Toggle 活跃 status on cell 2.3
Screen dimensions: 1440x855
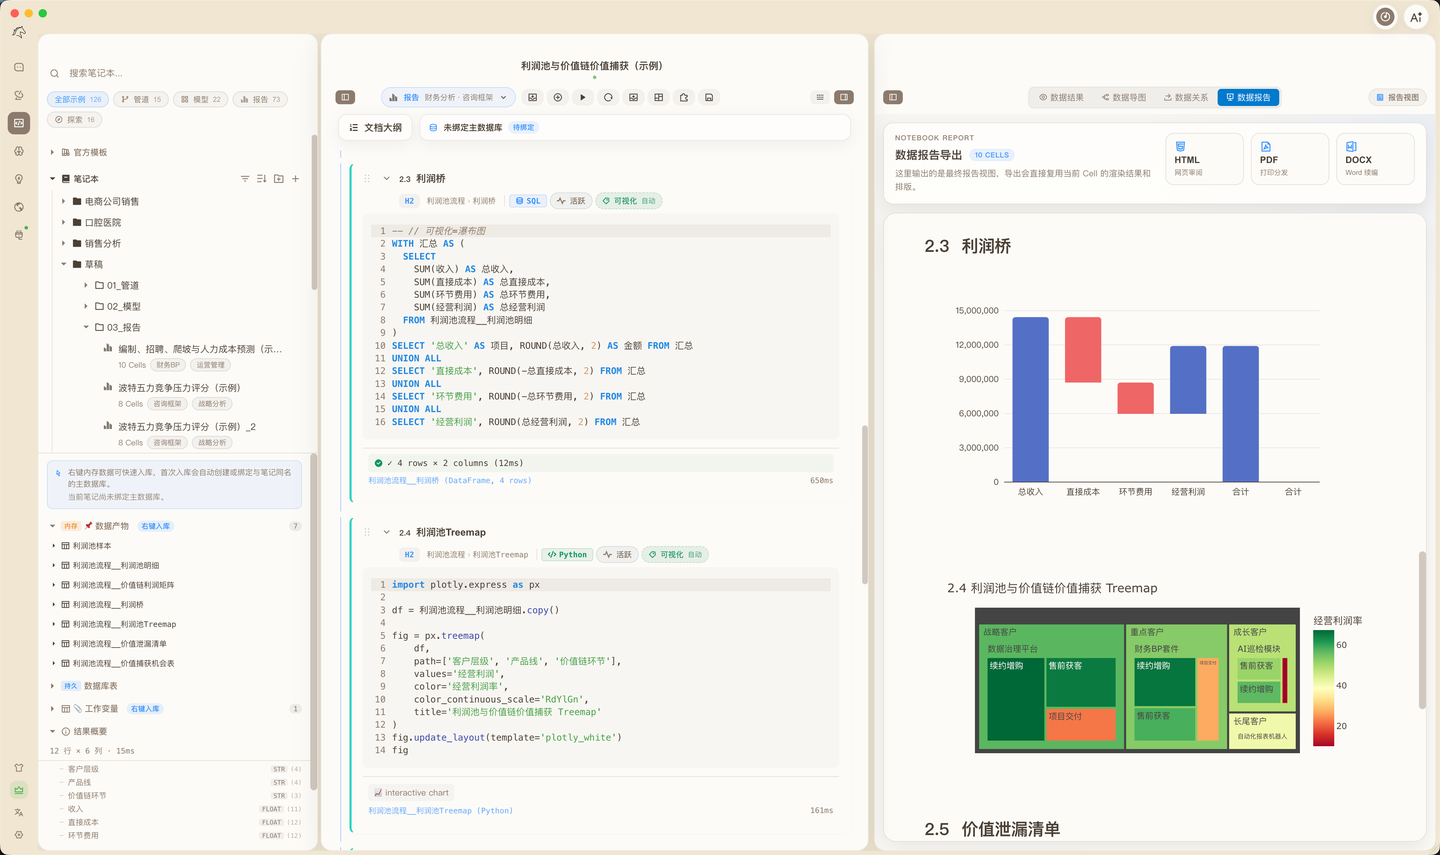pos(571,201)
